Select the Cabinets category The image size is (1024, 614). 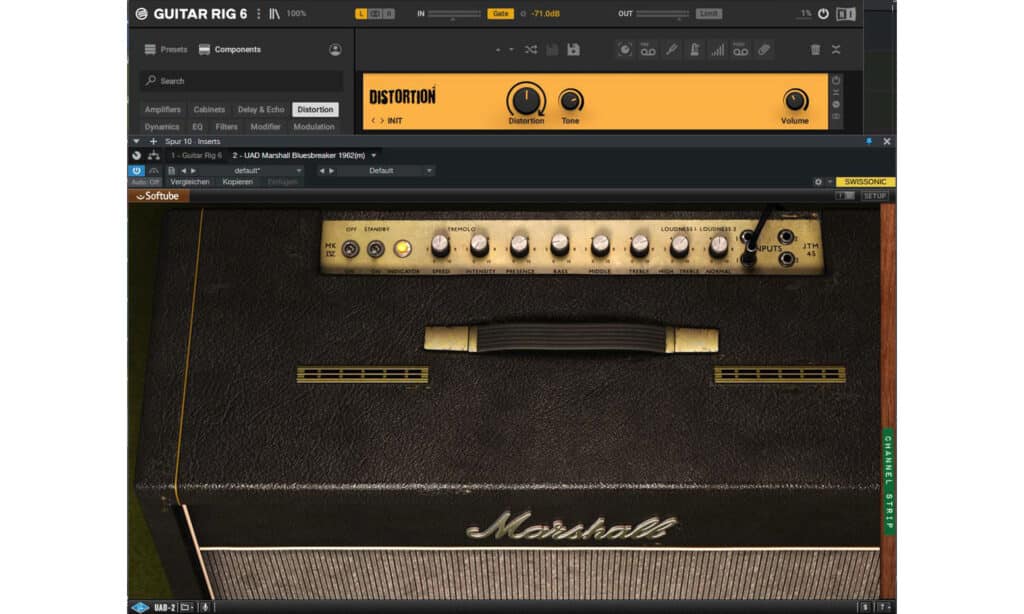tap(209, 110)
